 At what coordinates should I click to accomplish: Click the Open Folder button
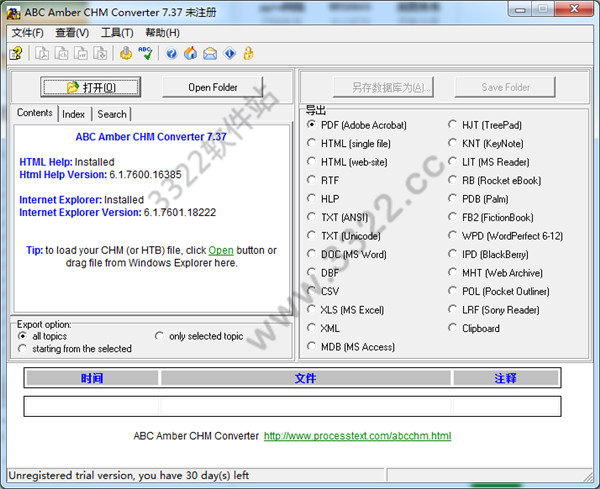[213, 87]
